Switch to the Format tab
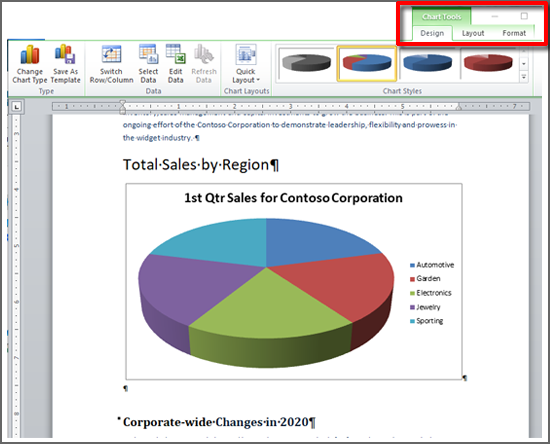 [514, 33]
